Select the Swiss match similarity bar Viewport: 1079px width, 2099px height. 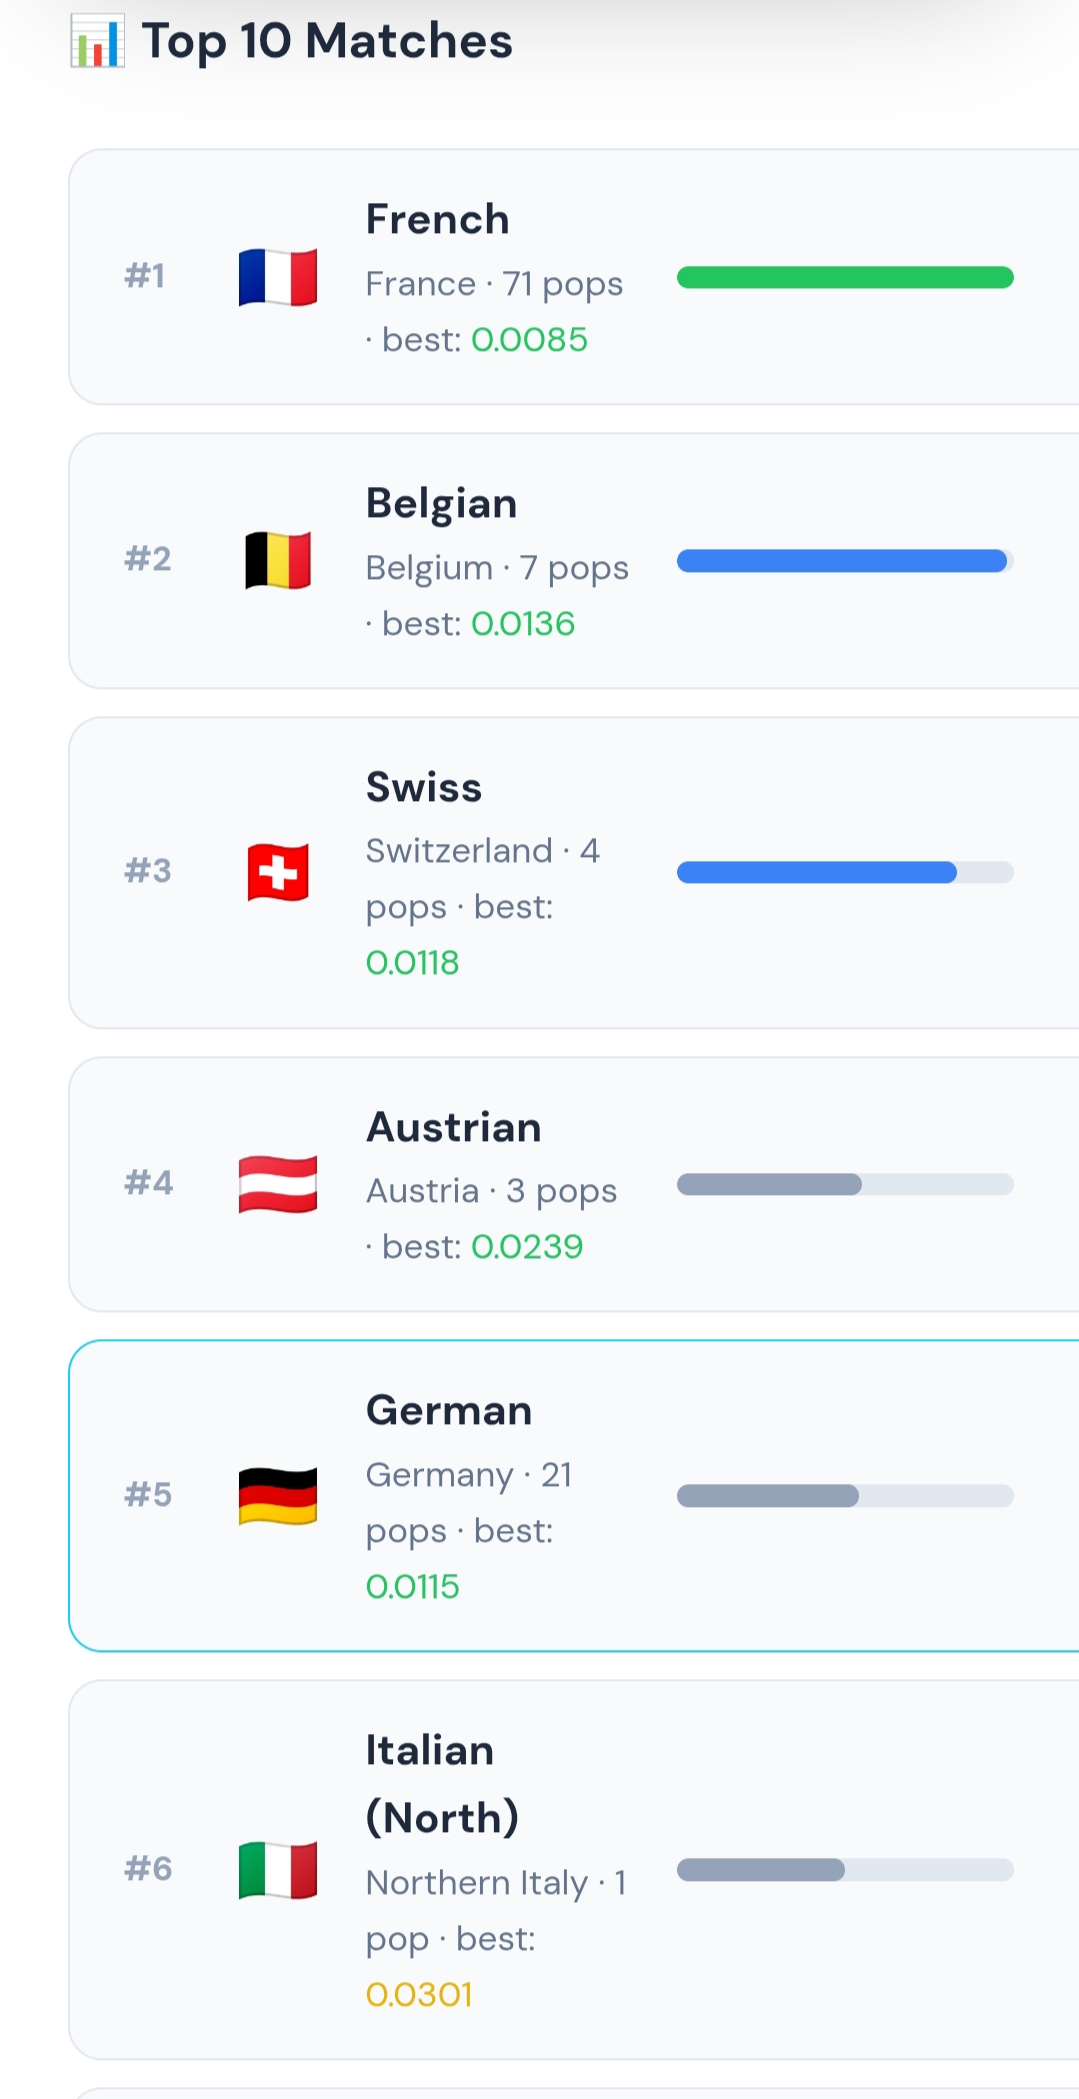click(845, 872)
